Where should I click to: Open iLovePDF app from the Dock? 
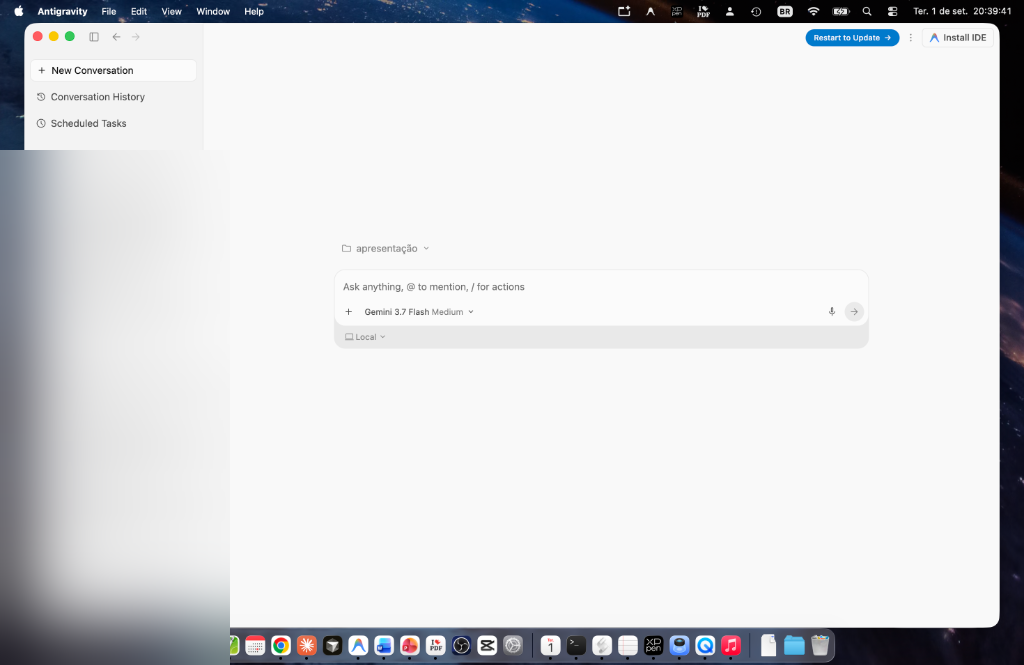[x=436, y=645]
